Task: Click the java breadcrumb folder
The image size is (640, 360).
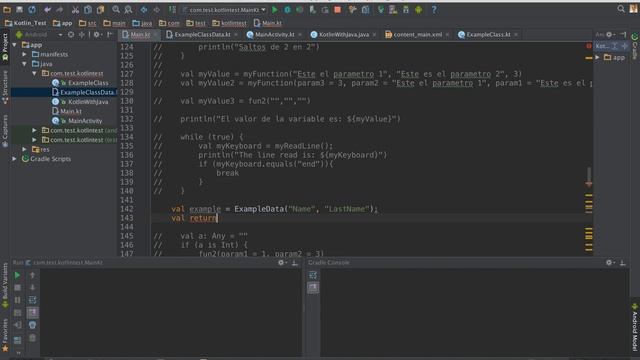Action: [142, 23]
